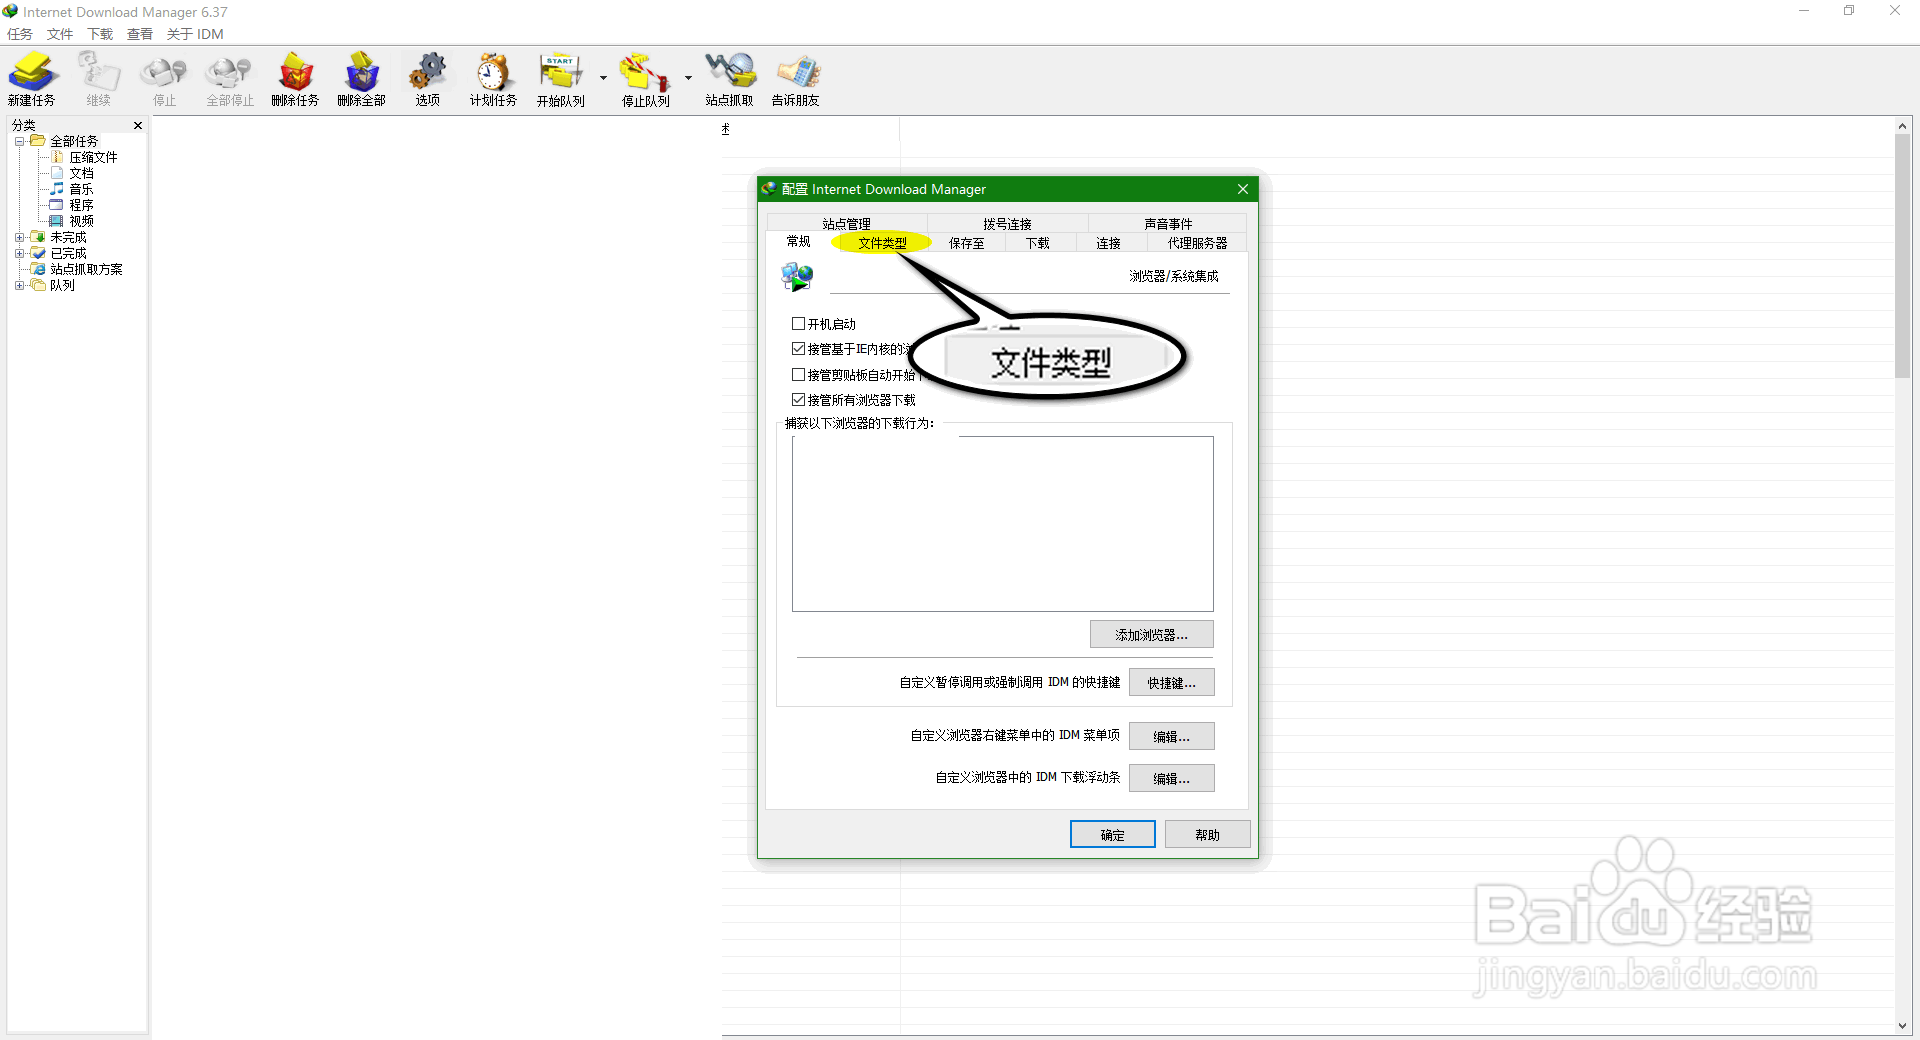Select the 视频 category
This screenshot has height=1040, width=1920.
point(81,221)
